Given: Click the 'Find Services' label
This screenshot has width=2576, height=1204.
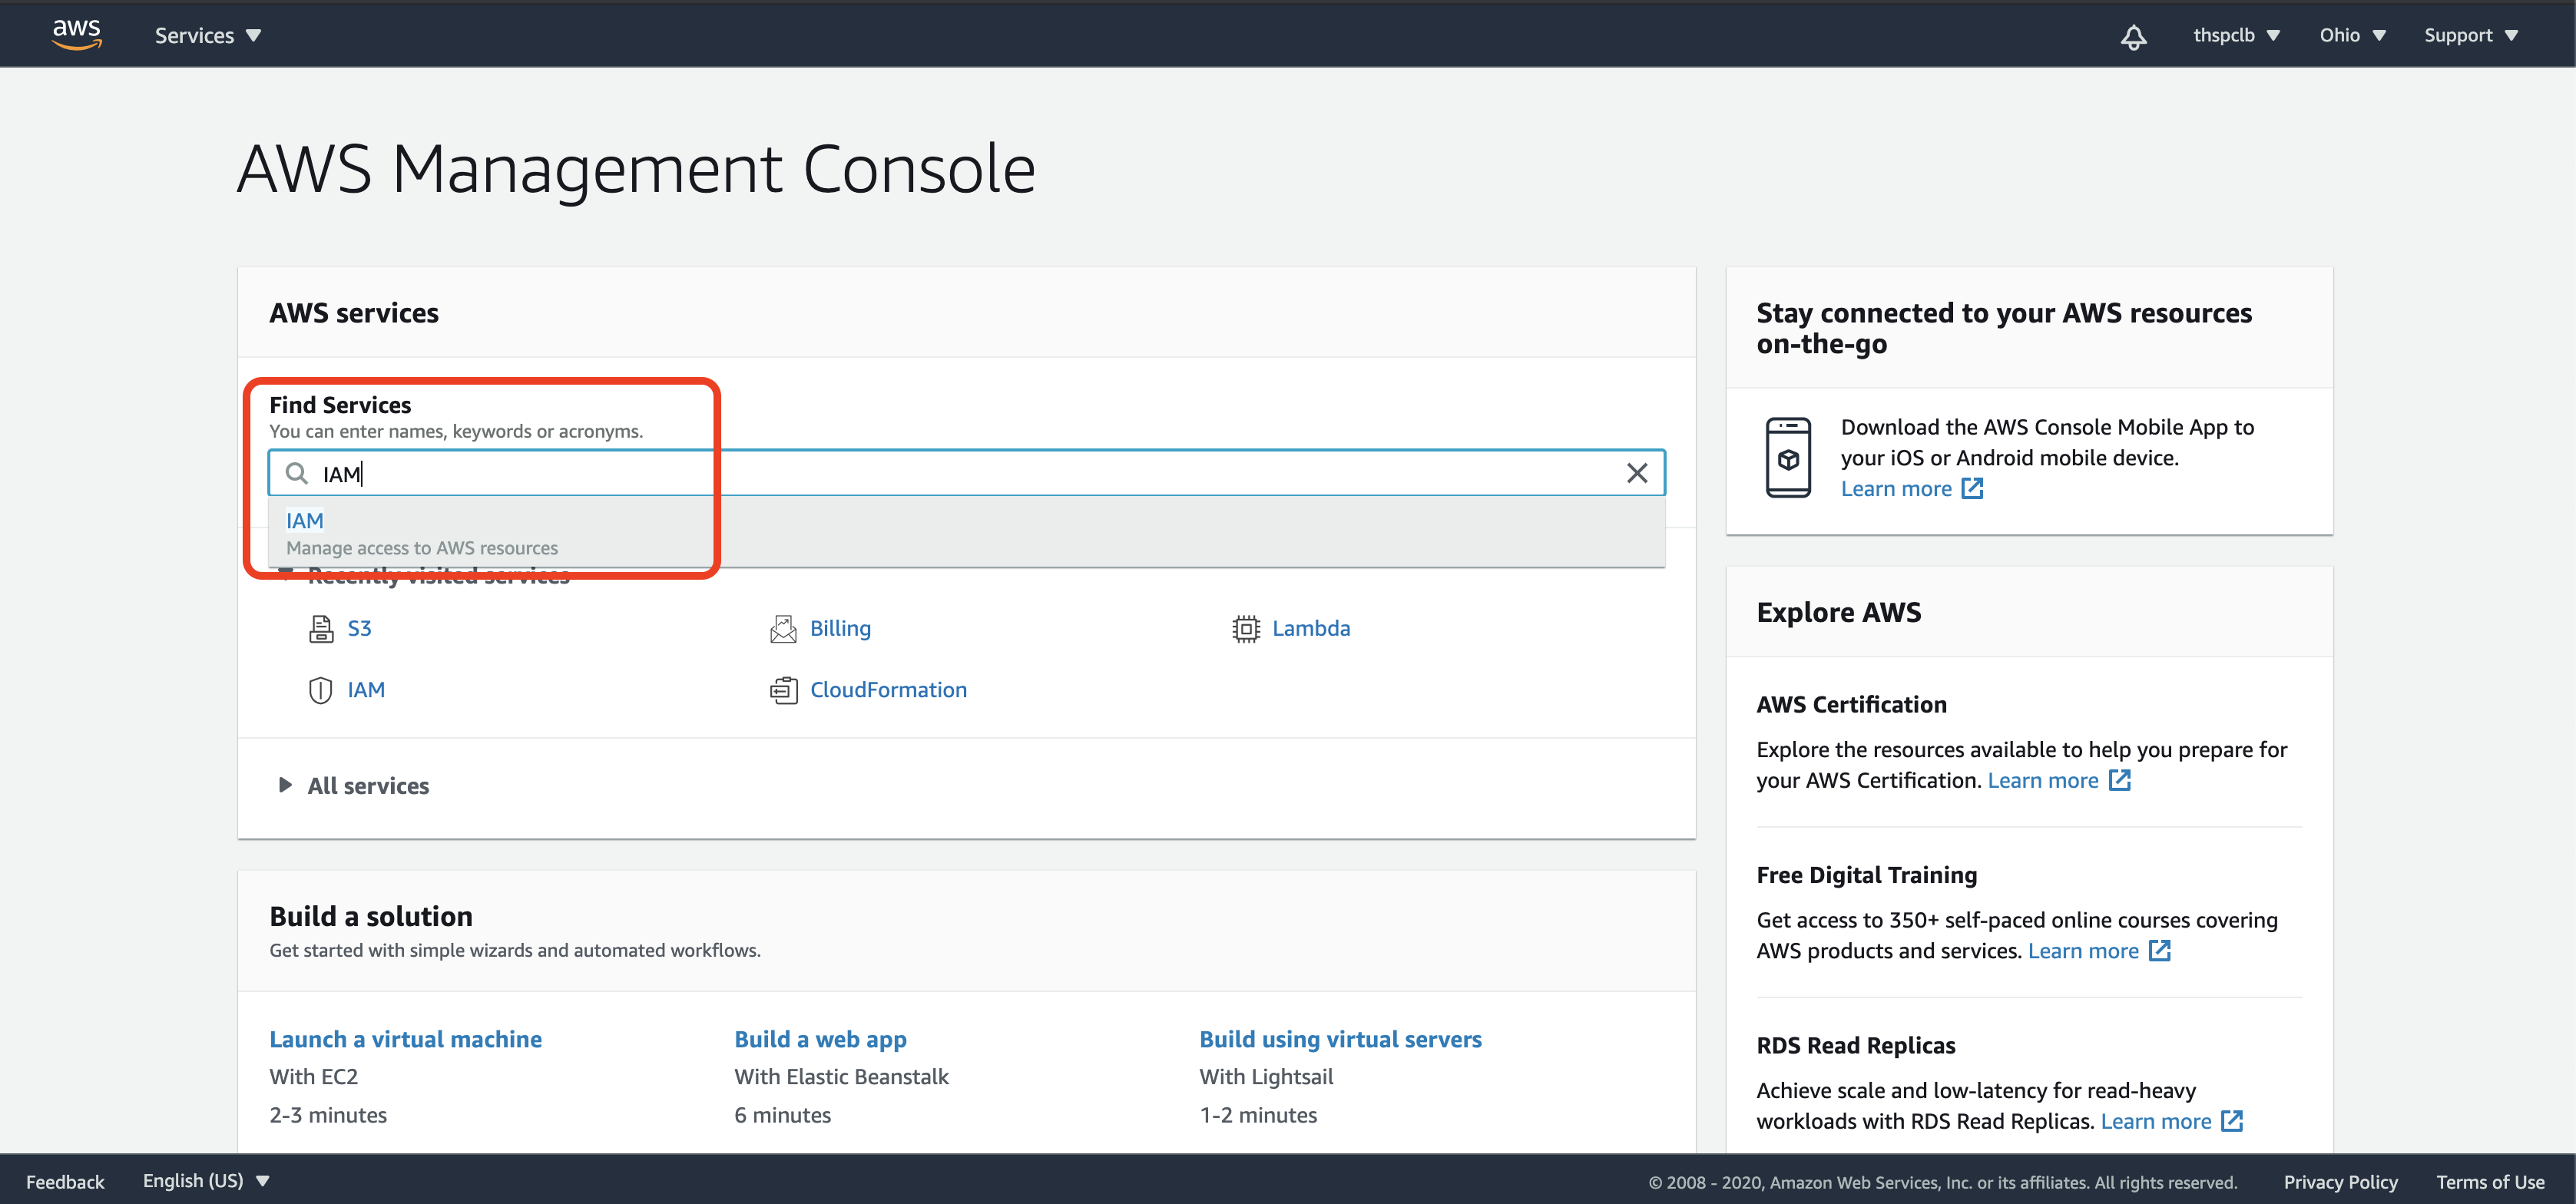Looking at the screenshot, I should pos(340,405).
